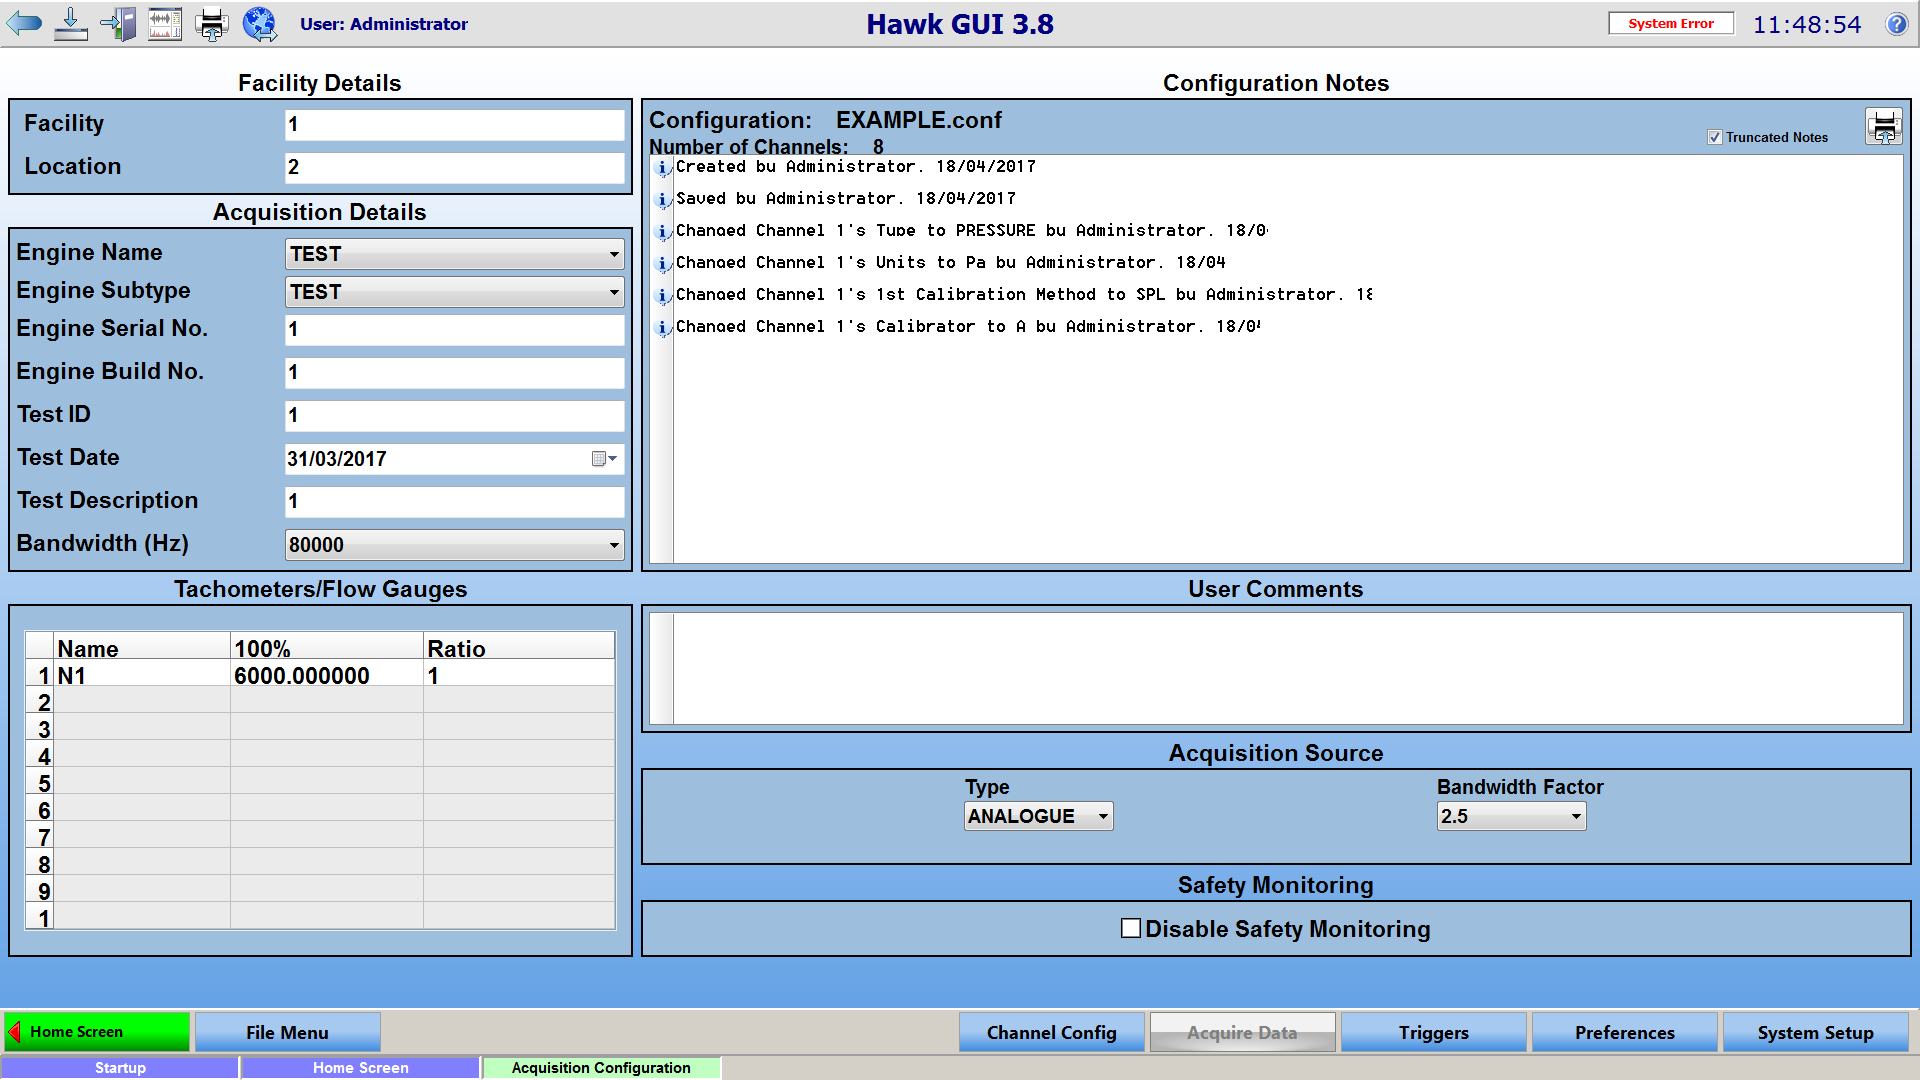Image resolution: width=1920 pixels, height=1080 pixels.
Task: Click the log-in door icon
Action: click(x=118, y=23)
